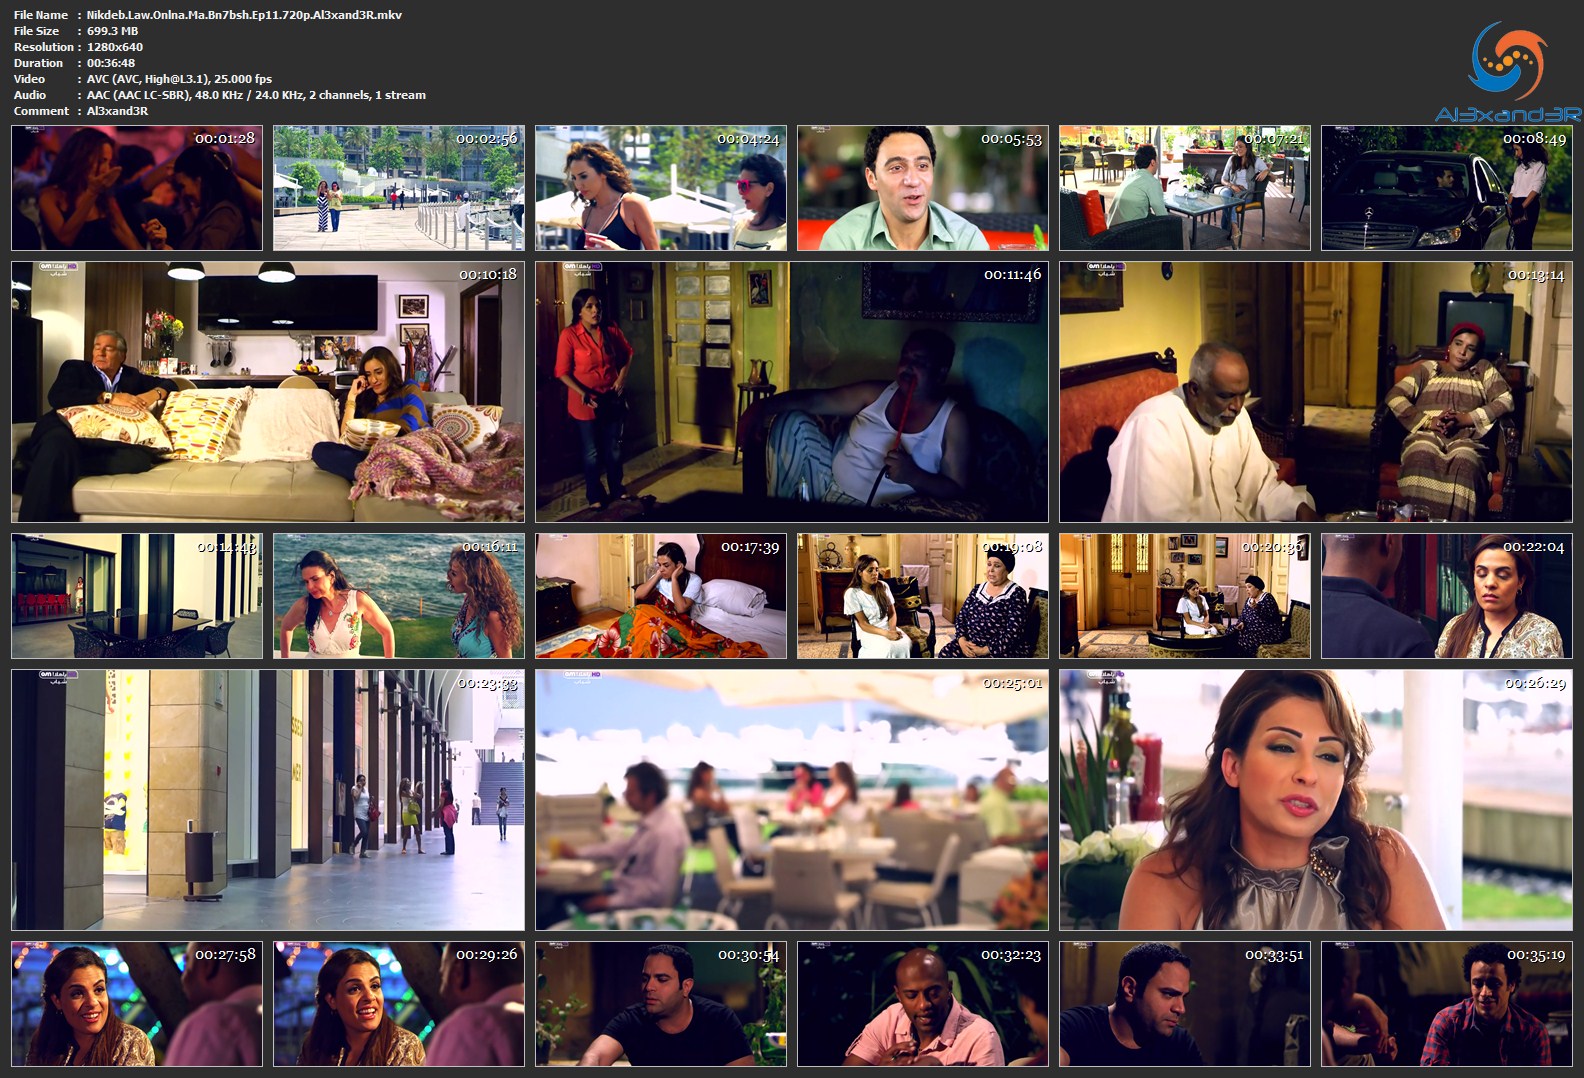Select the living room frame at 00:10:18
The width and height of the screenshot is (1584, 1078).
pos(268,392)
